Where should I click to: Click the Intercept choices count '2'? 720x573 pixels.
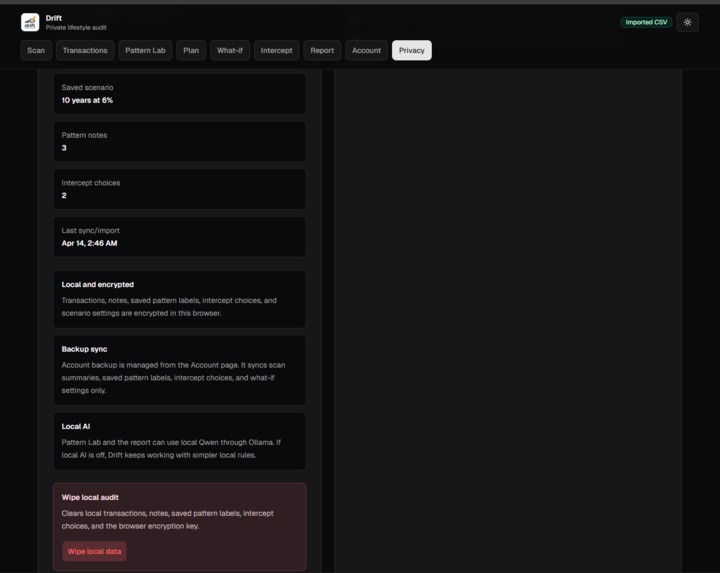click(64, 196)
